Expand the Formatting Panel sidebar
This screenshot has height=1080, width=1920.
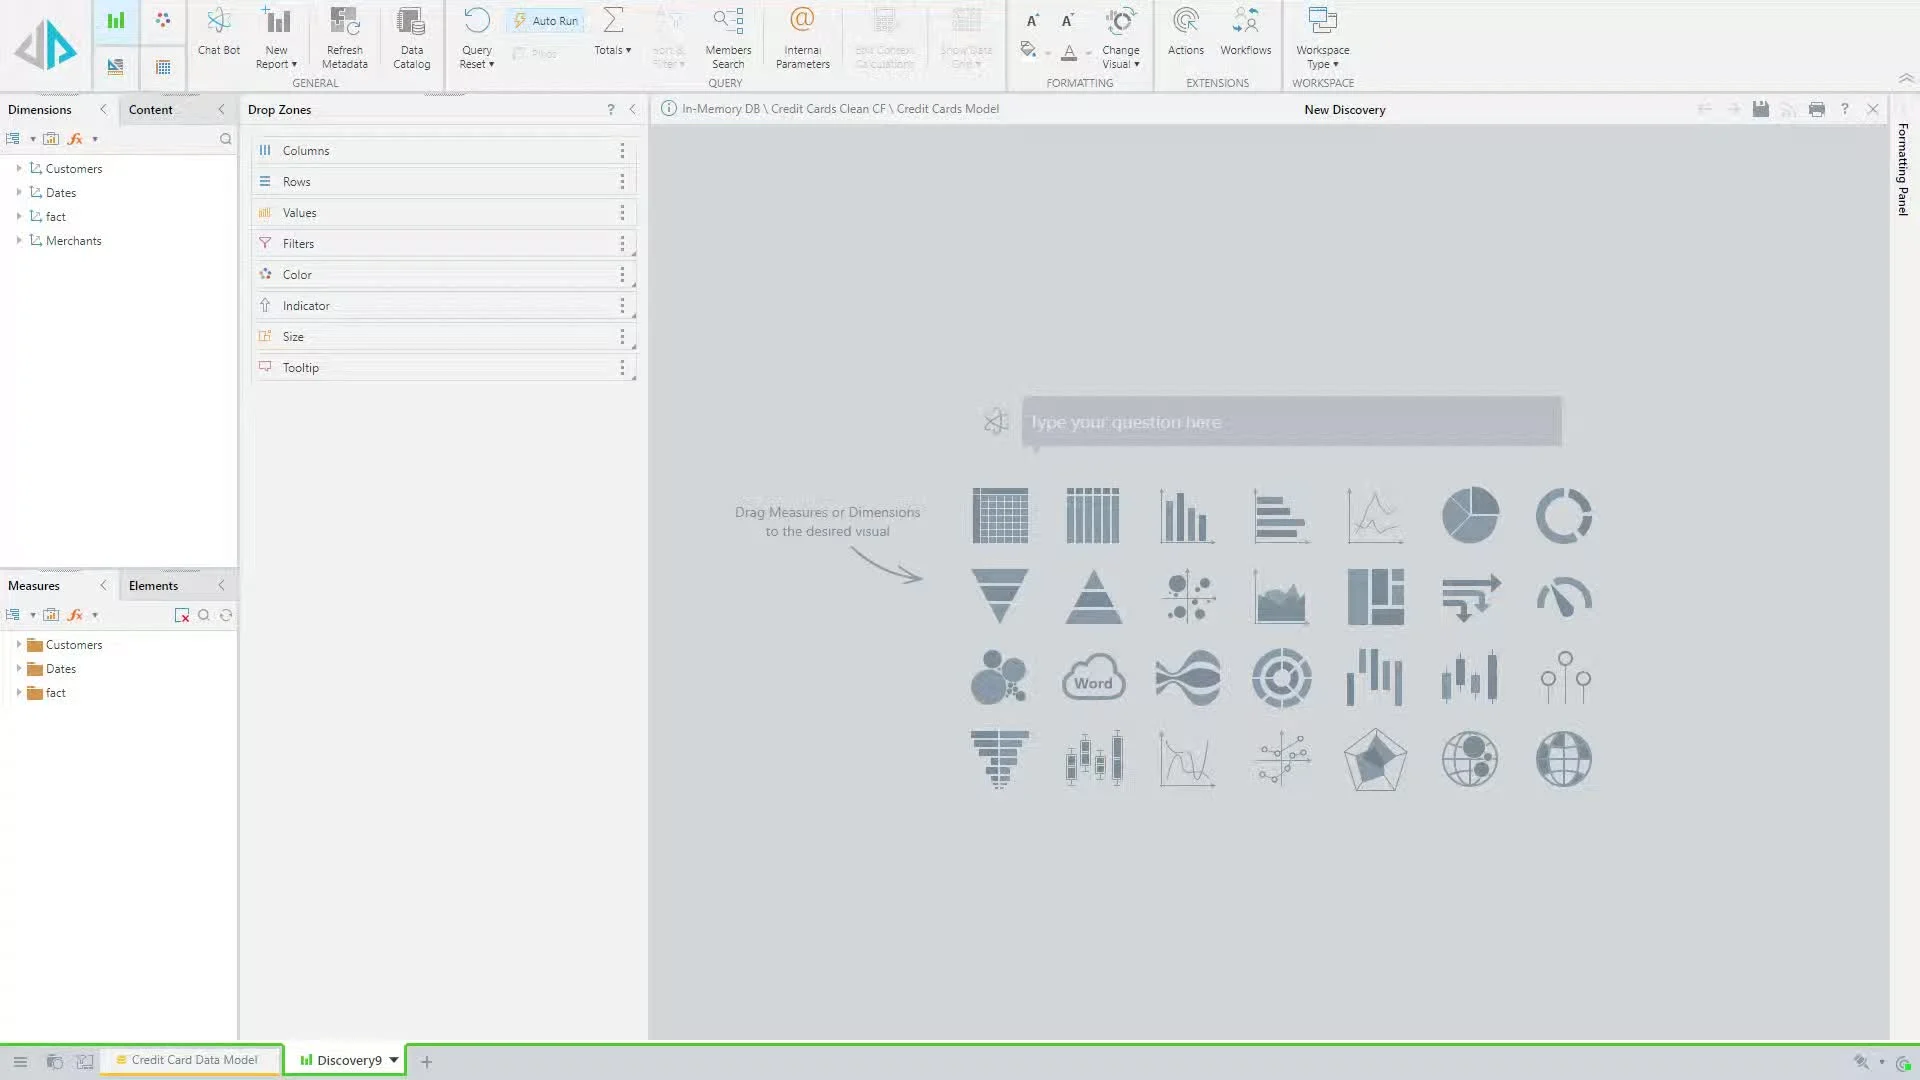(x=1903, y=170)
